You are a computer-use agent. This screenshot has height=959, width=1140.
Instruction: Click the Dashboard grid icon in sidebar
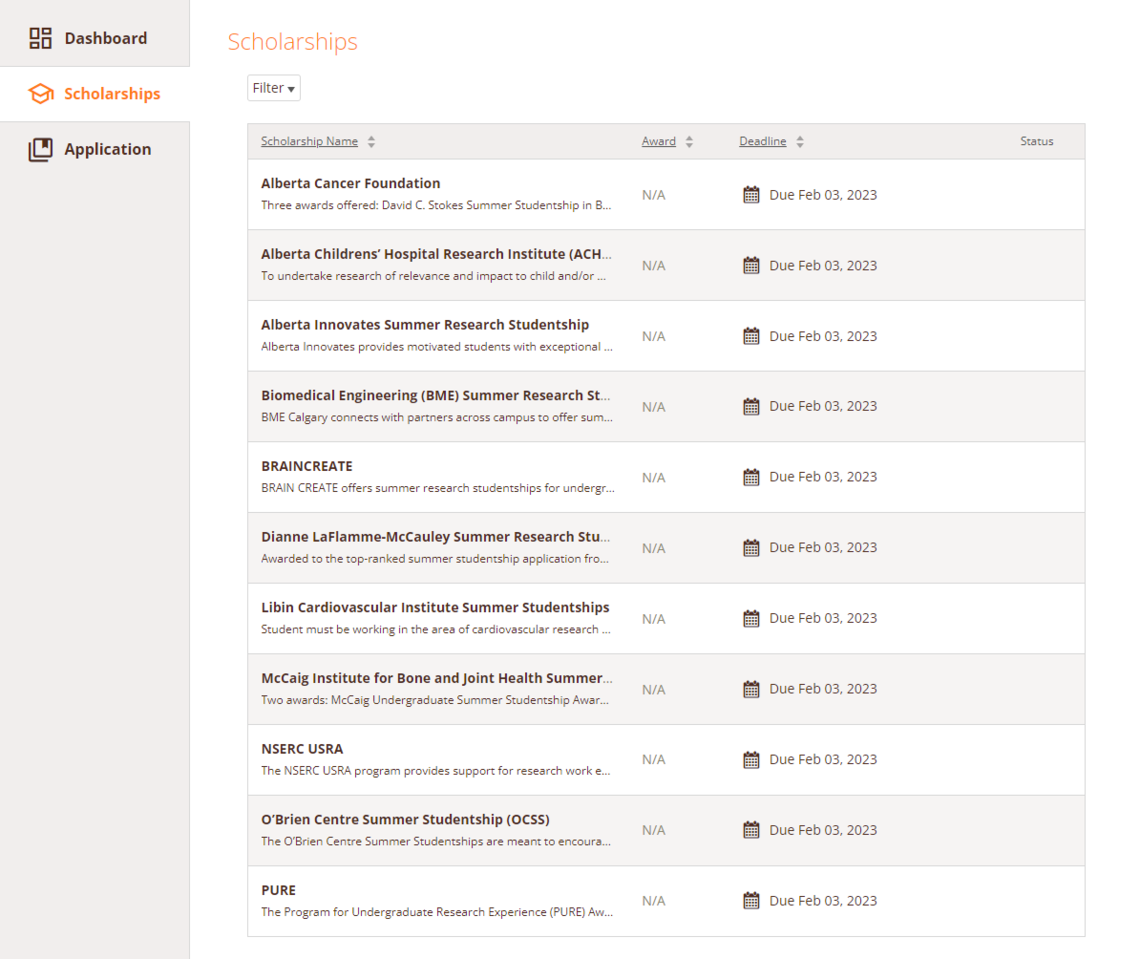click(x=41, y=37)
